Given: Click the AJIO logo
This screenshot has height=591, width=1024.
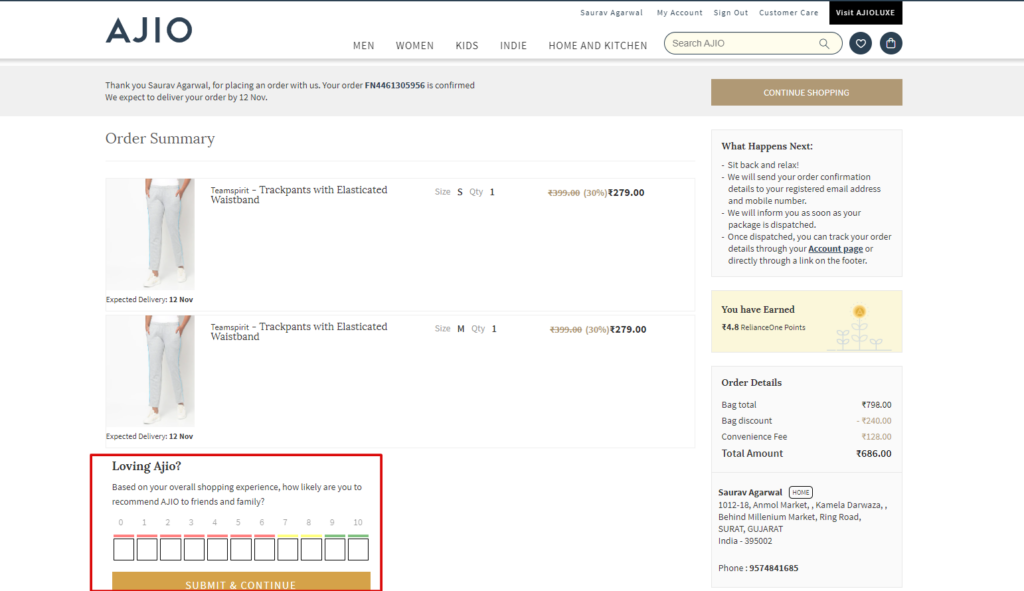Looking at the screenshot, I should point(149,30).
